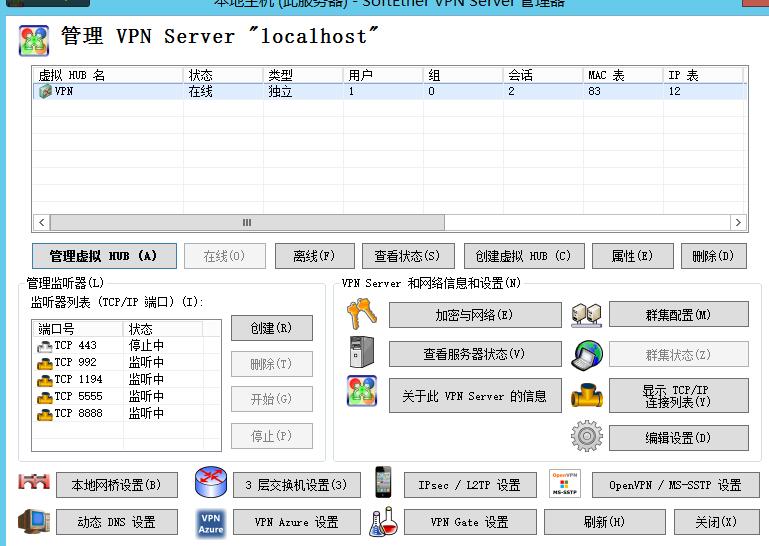Select the TCP 5555 listener entry
Viewport: 769px width, 546px height.
77,397
